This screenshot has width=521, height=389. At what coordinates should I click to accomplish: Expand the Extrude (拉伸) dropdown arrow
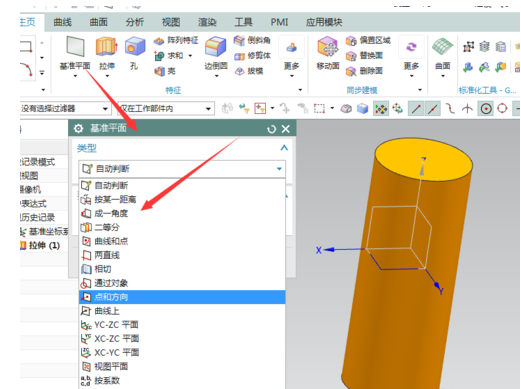coord(107,76)
